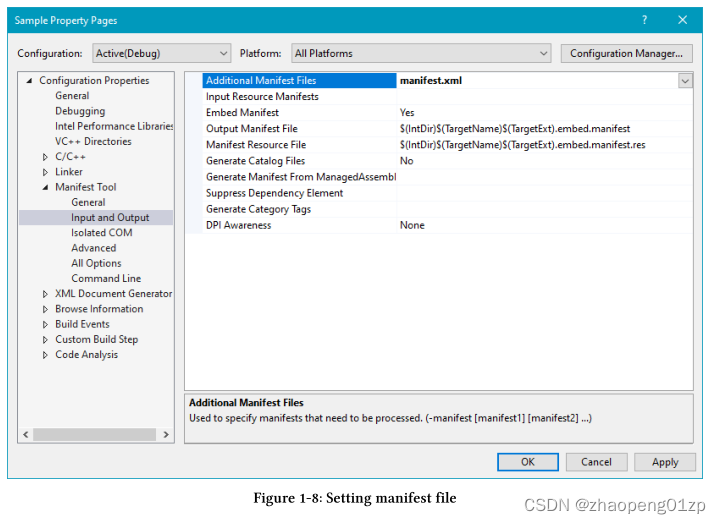Expand the Build Events node
721x524 pixels.
(45, 325)
